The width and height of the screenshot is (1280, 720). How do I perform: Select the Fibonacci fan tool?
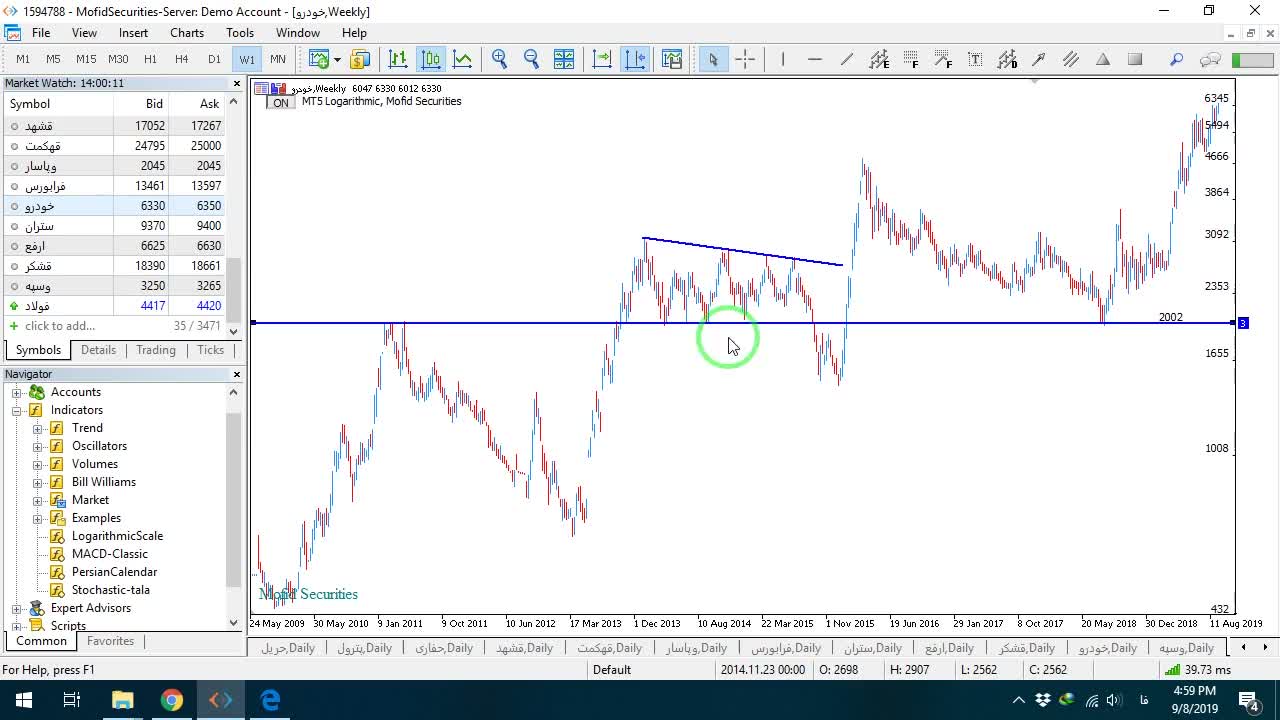point(943,59)
